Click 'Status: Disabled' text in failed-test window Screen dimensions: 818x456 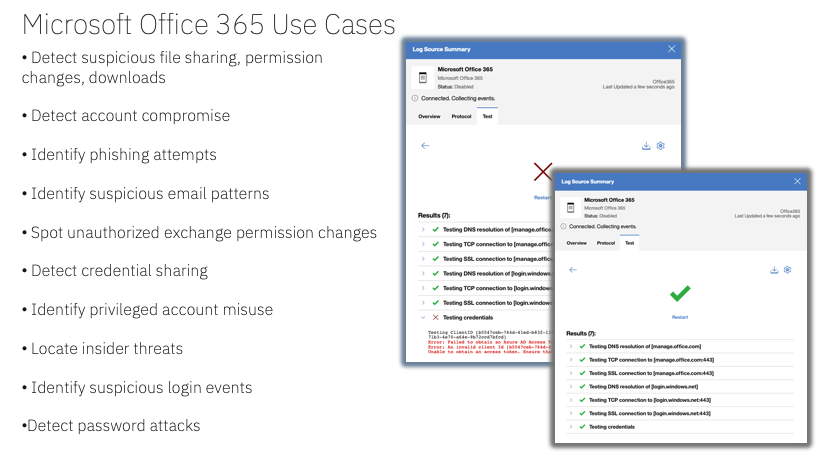point(455,87)
